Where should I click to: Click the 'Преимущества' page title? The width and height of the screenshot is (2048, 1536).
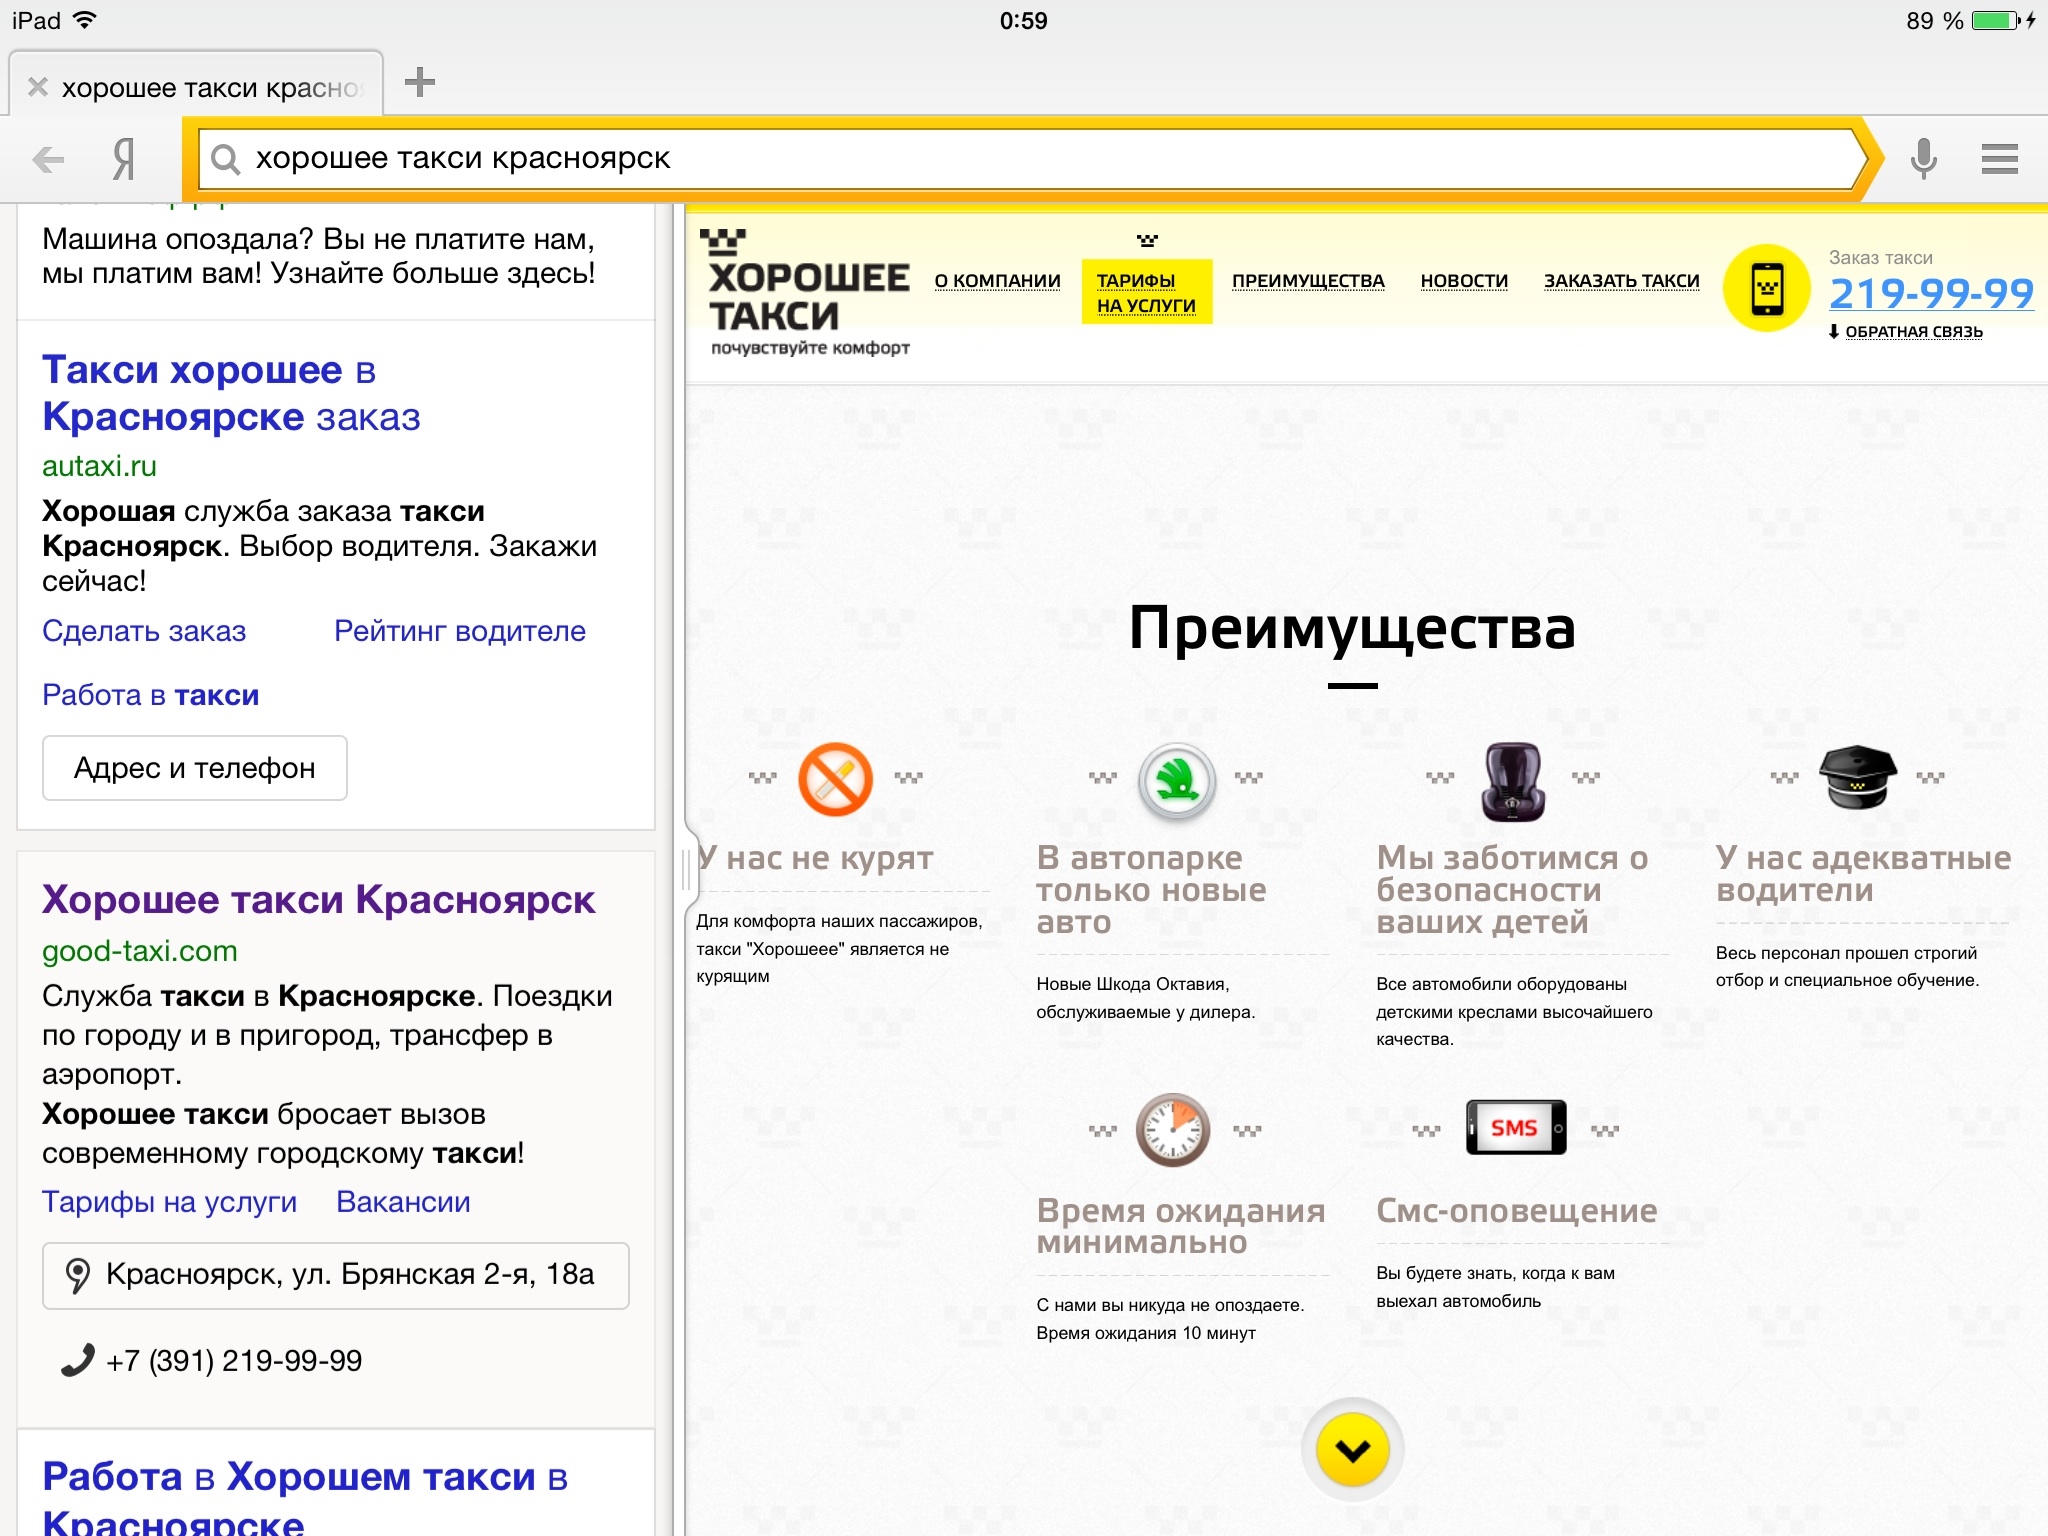1352,630
